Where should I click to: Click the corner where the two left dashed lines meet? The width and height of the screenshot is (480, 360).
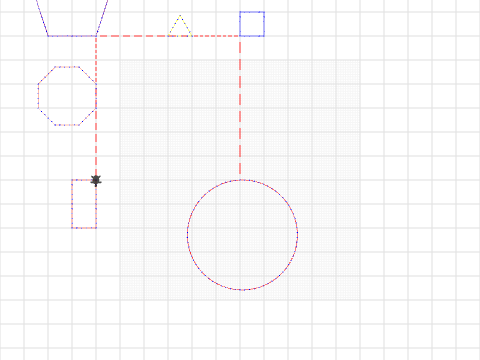point(96,36)
